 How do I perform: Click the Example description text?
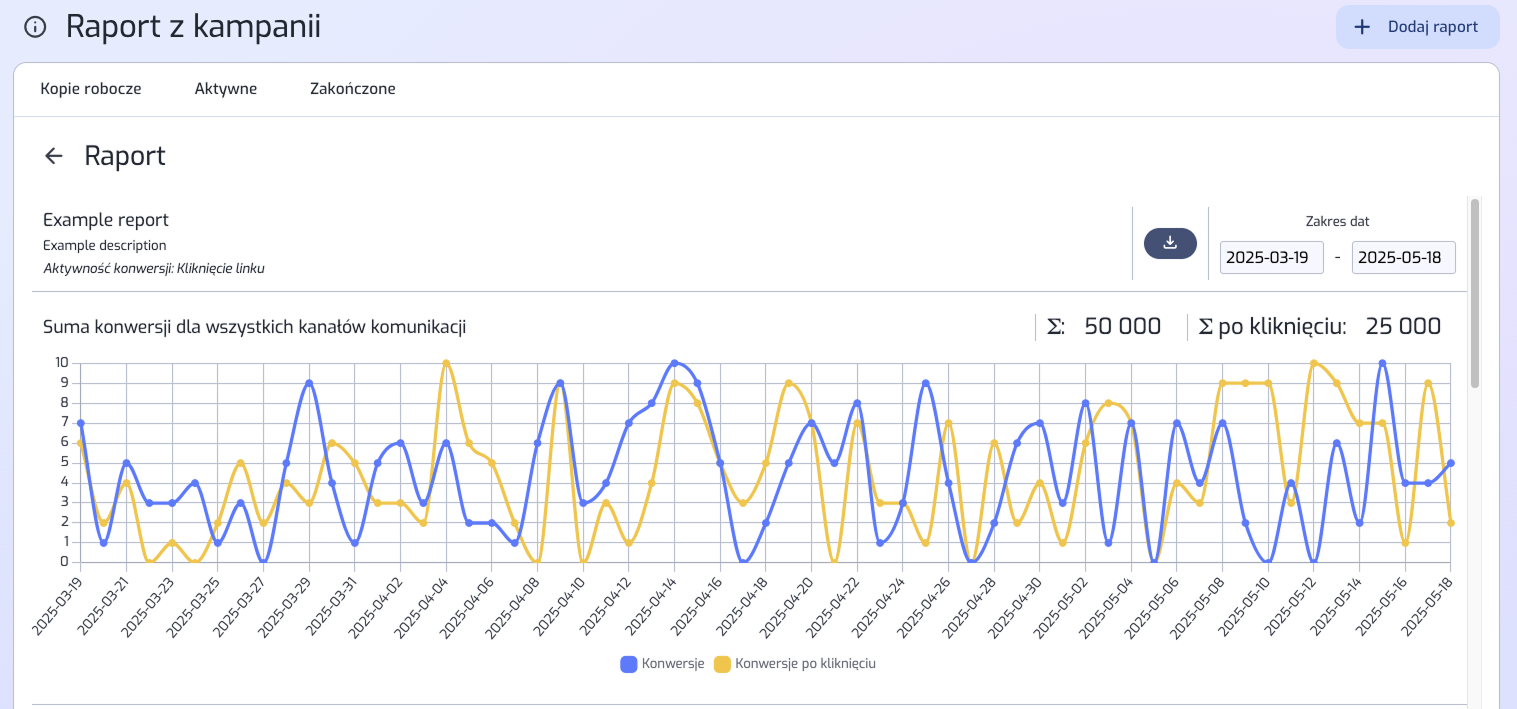click(105, 245)
